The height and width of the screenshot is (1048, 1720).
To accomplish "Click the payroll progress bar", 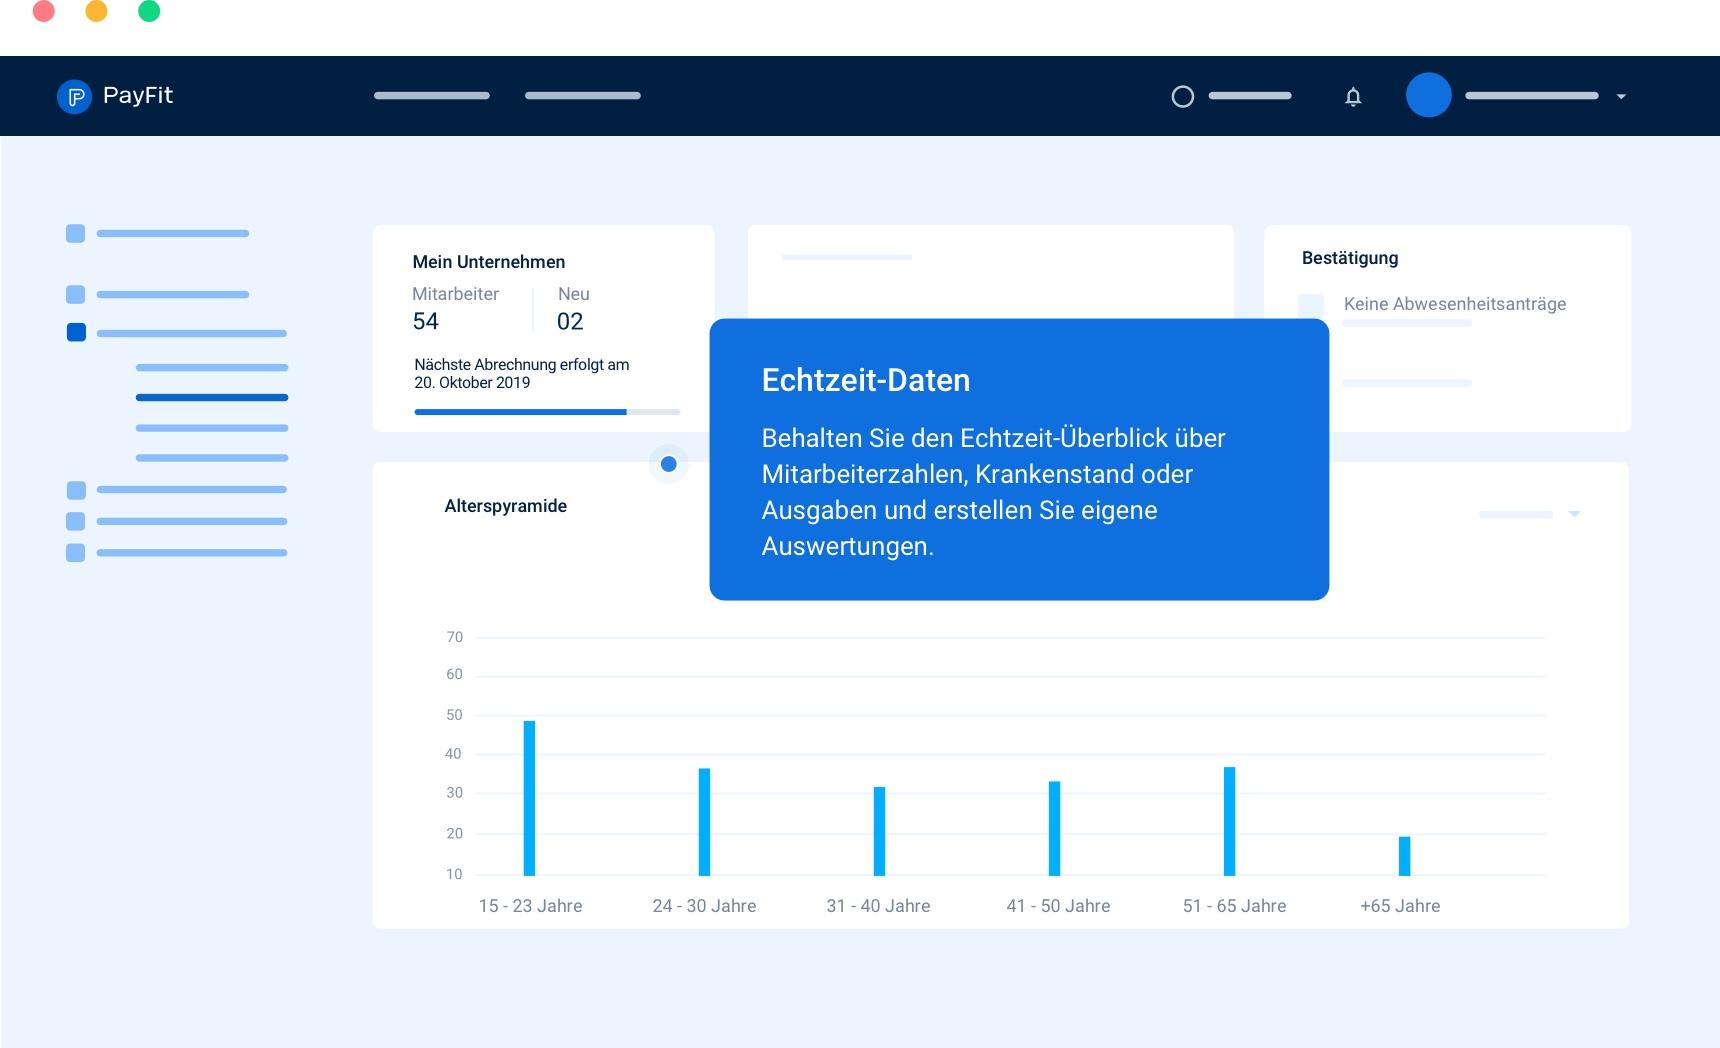I will coord(547,411).
